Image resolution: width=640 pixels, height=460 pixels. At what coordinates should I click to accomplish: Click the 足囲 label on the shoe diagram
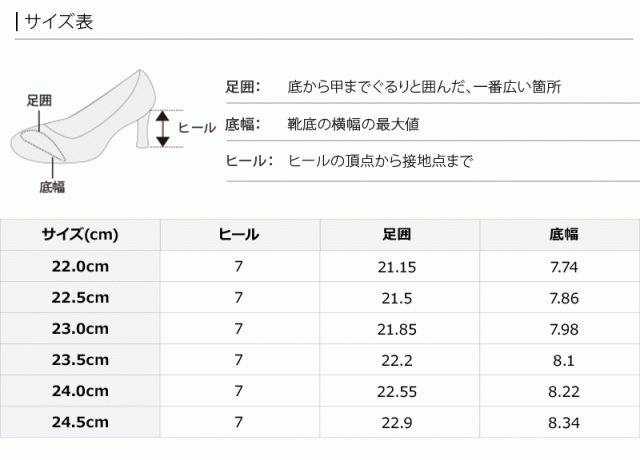[39, 100]
